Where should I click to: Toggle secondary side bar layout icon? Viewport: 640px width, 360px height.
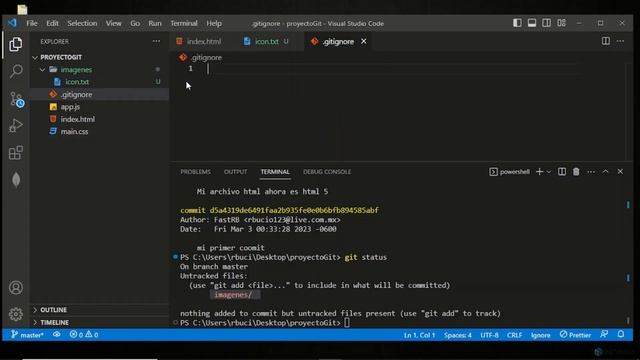click(547, 23)
